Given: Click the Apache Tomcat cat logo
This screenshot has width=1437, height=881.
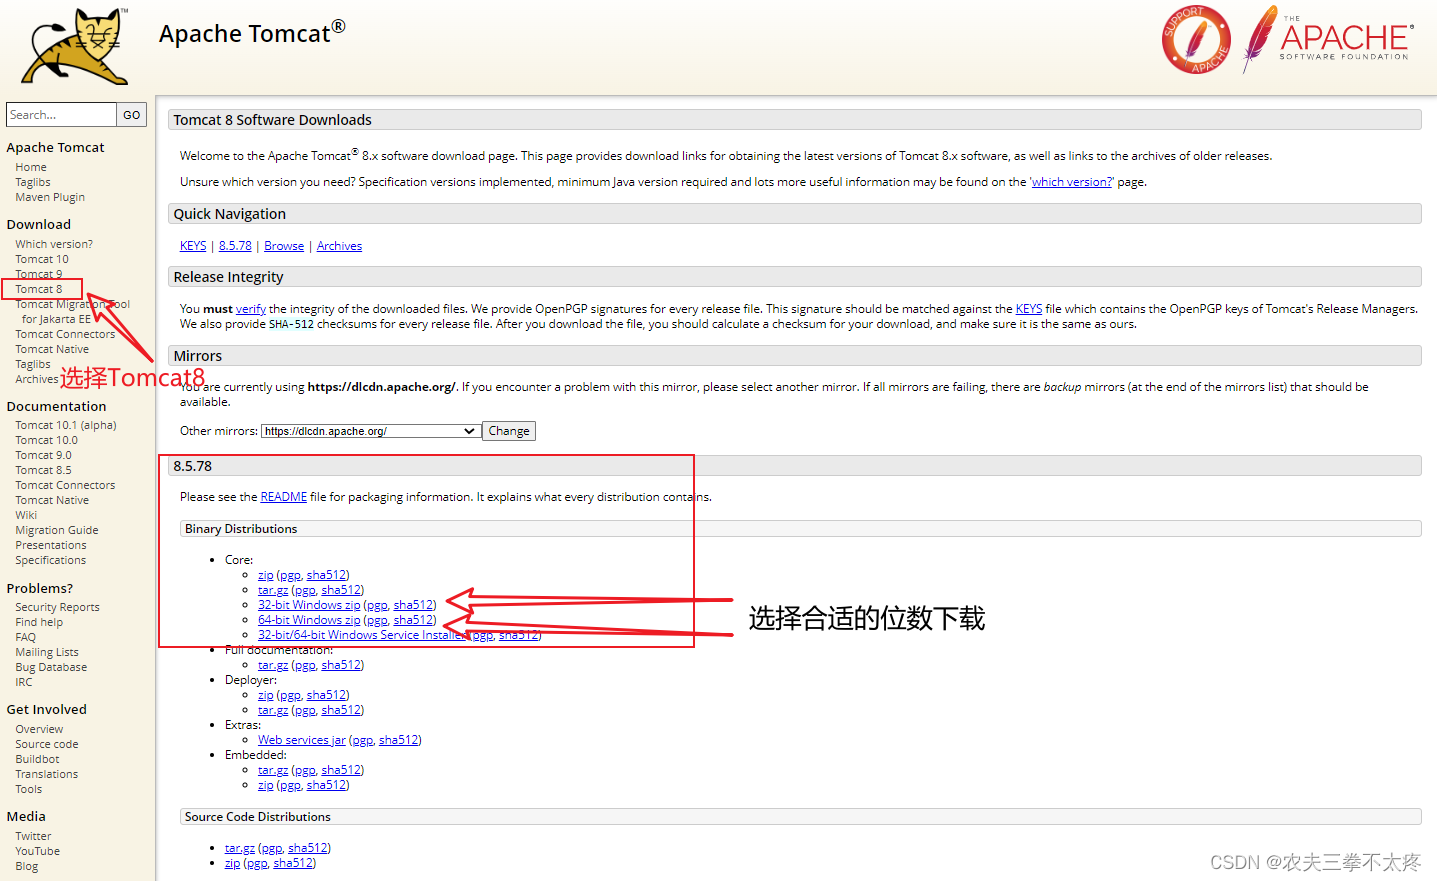Looking at the screenshot, I should [76, 47].
